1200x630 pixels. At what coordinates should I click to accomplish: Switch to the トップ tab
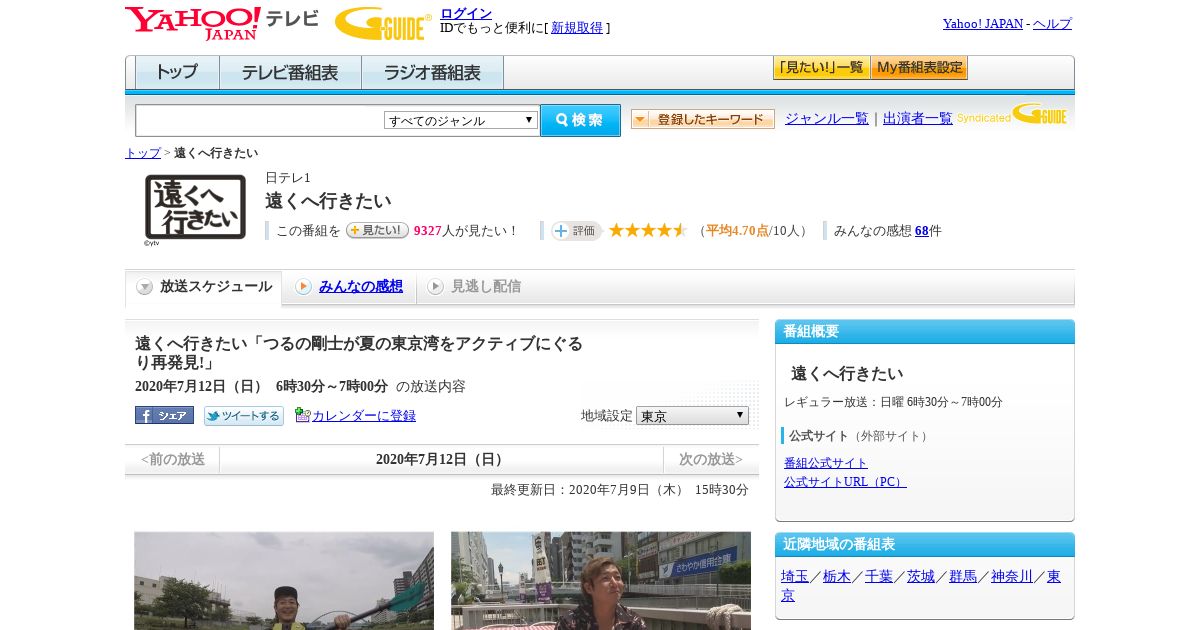(177, 72)
